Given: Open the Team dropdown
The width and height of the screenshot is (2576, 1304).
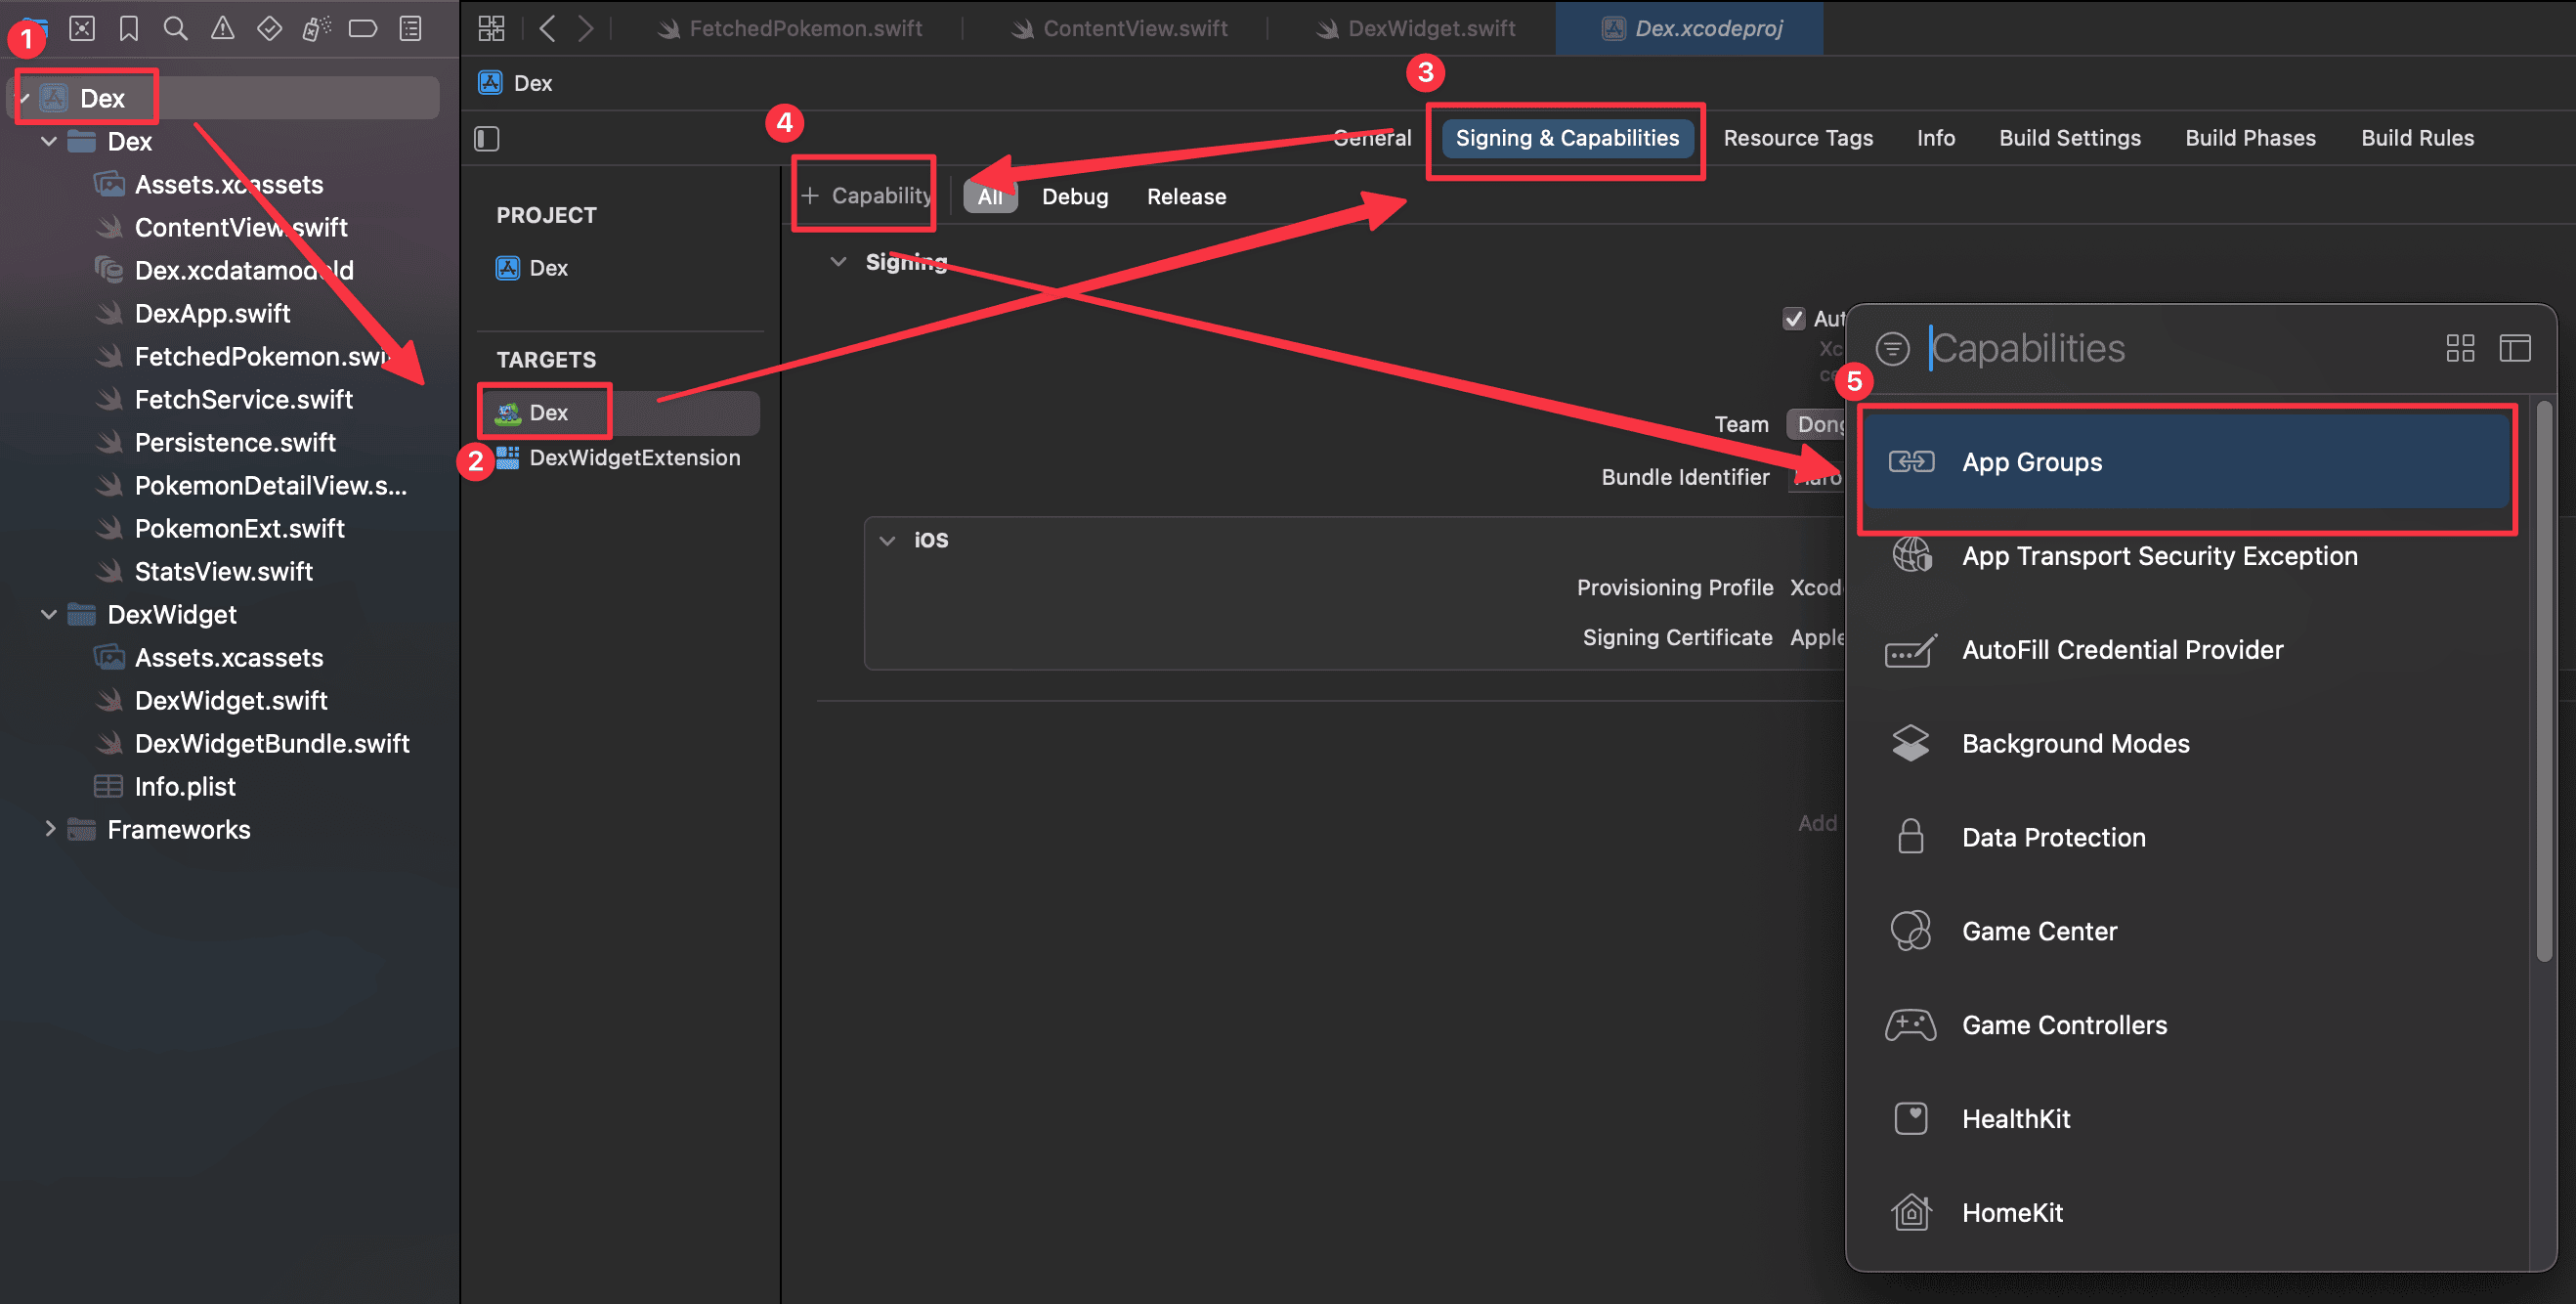Looking at the screenshot, I should 1816,424.
